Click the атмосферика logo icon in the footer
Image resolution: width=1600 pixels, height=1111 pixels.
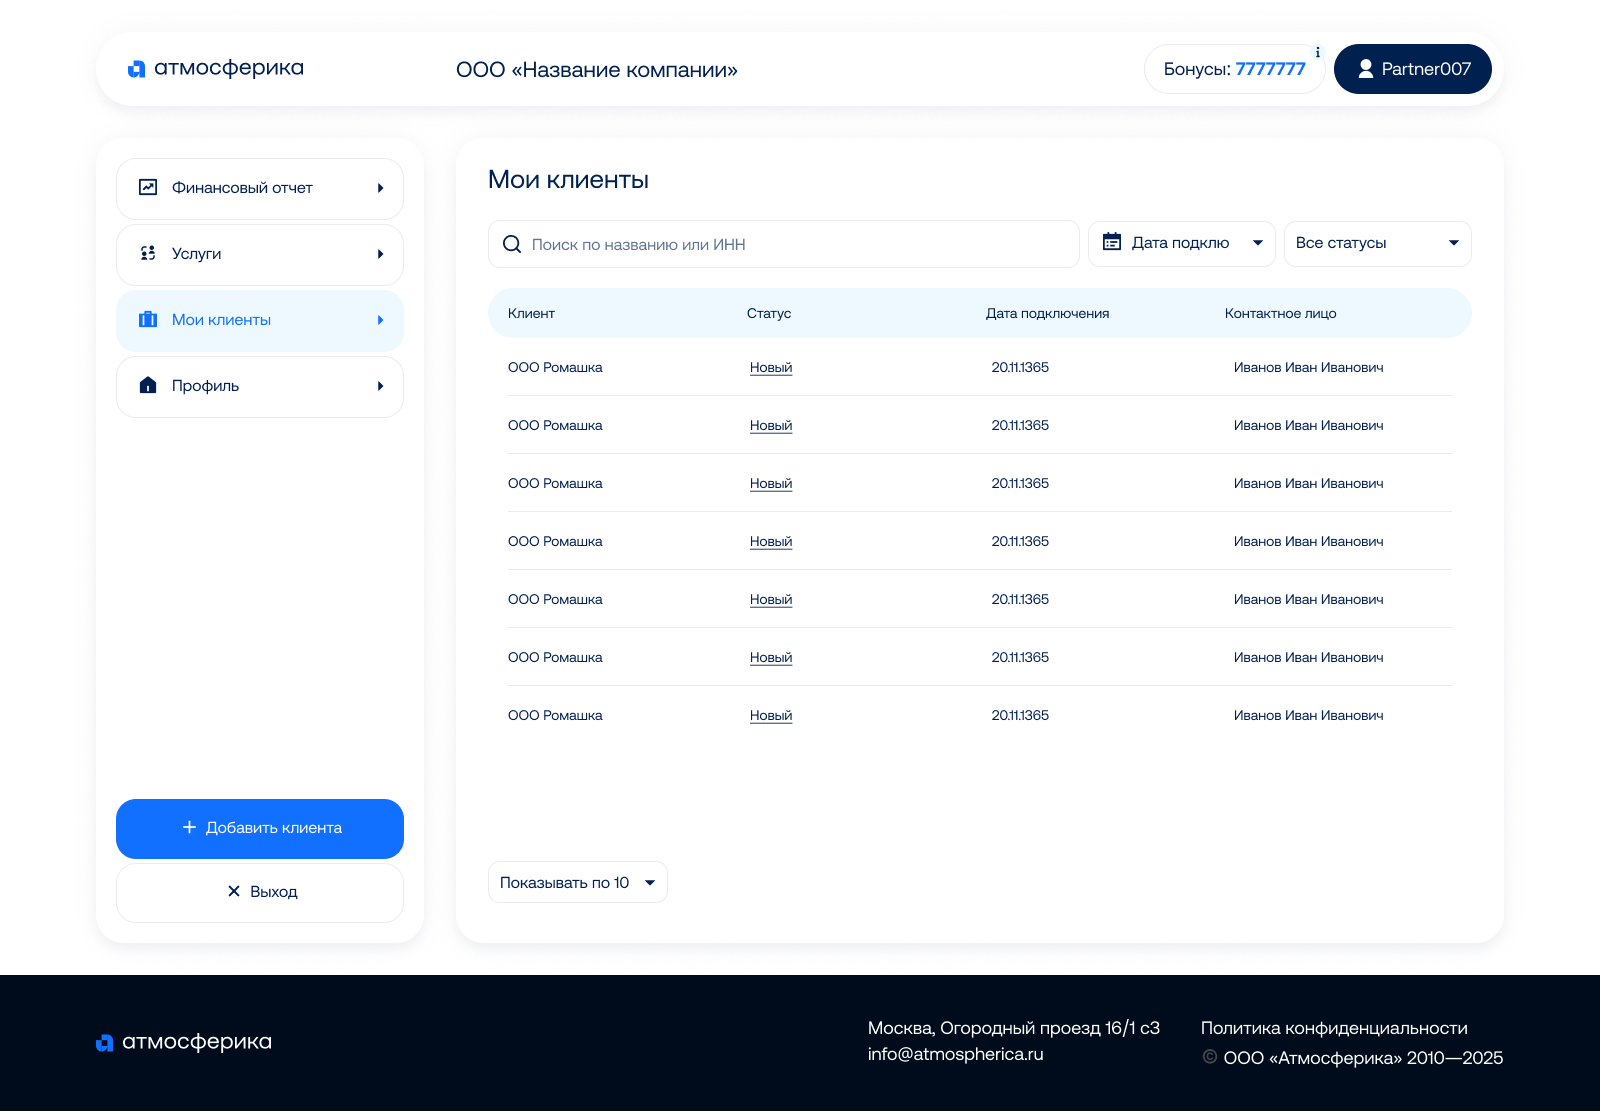point(105,1043)
